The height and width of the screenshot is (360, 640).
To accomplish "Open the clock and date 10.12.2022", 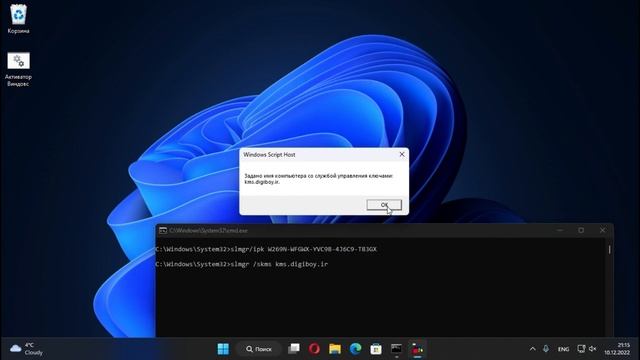I will pyautogui.click(x=618, y=349).
